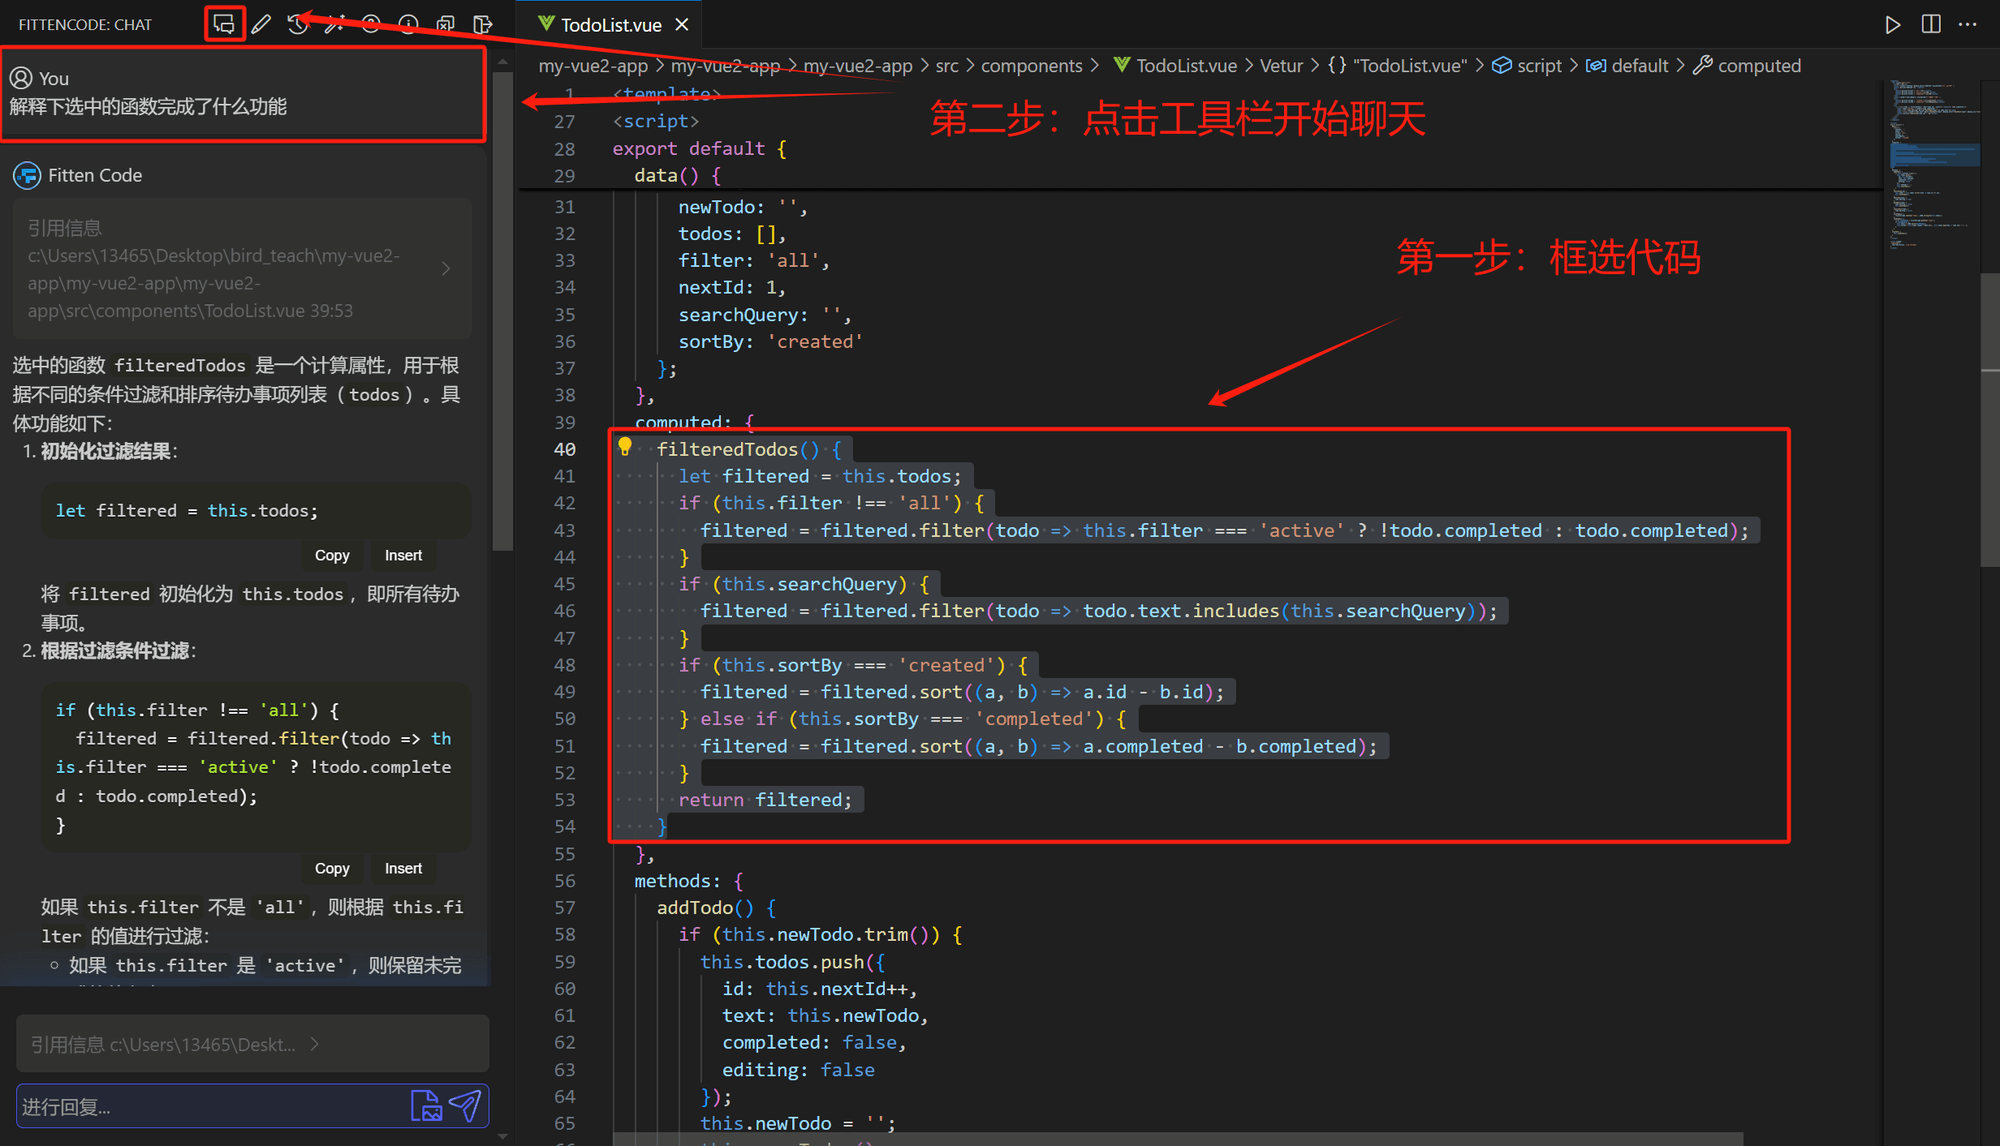Open editor more actions ellipsis
This screenshot has width=2000, height=1146.
pyautogui.click(x=1968, y=24)
